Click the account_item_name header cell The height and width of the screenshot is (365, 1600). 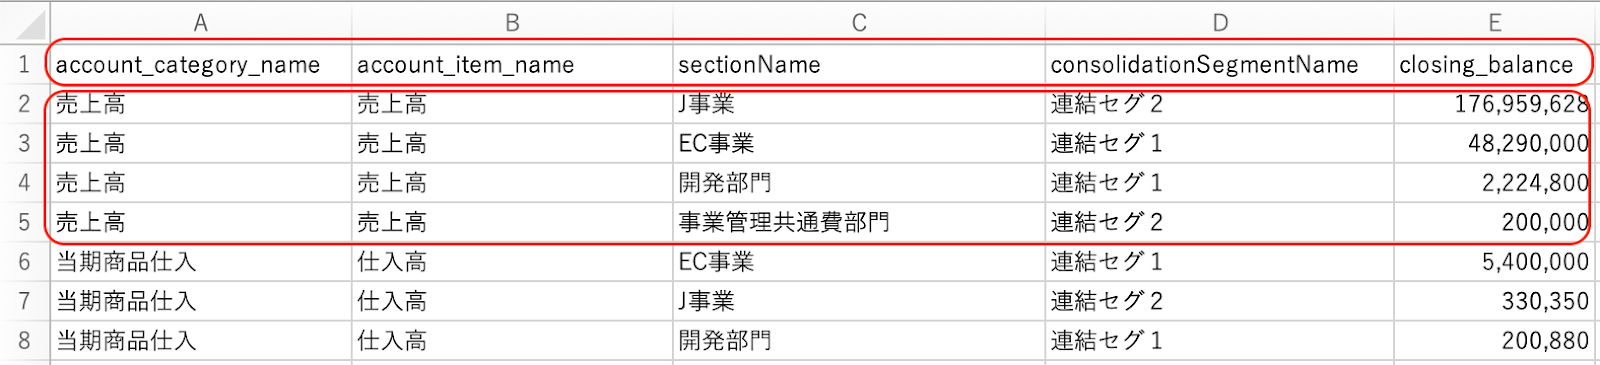tap(512, 65)
